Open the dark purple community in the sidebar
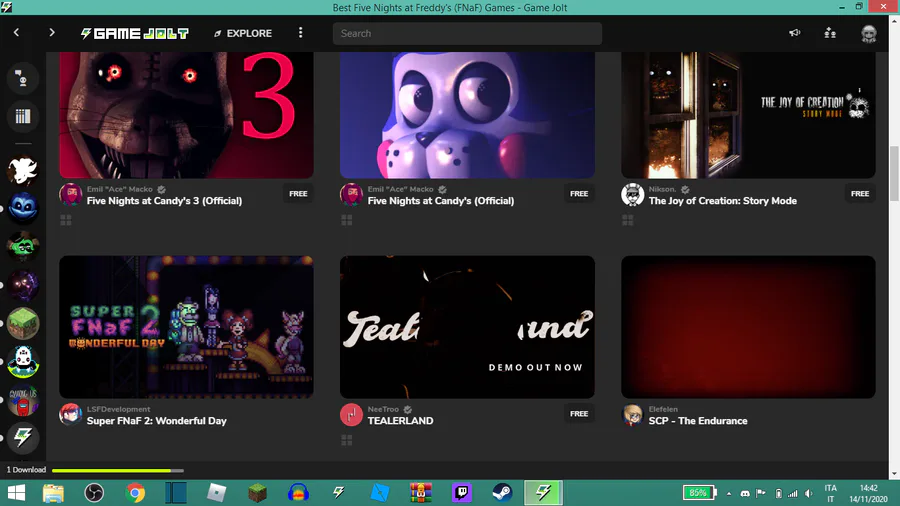Screen dimensions: 900x506 pos(23,285)
